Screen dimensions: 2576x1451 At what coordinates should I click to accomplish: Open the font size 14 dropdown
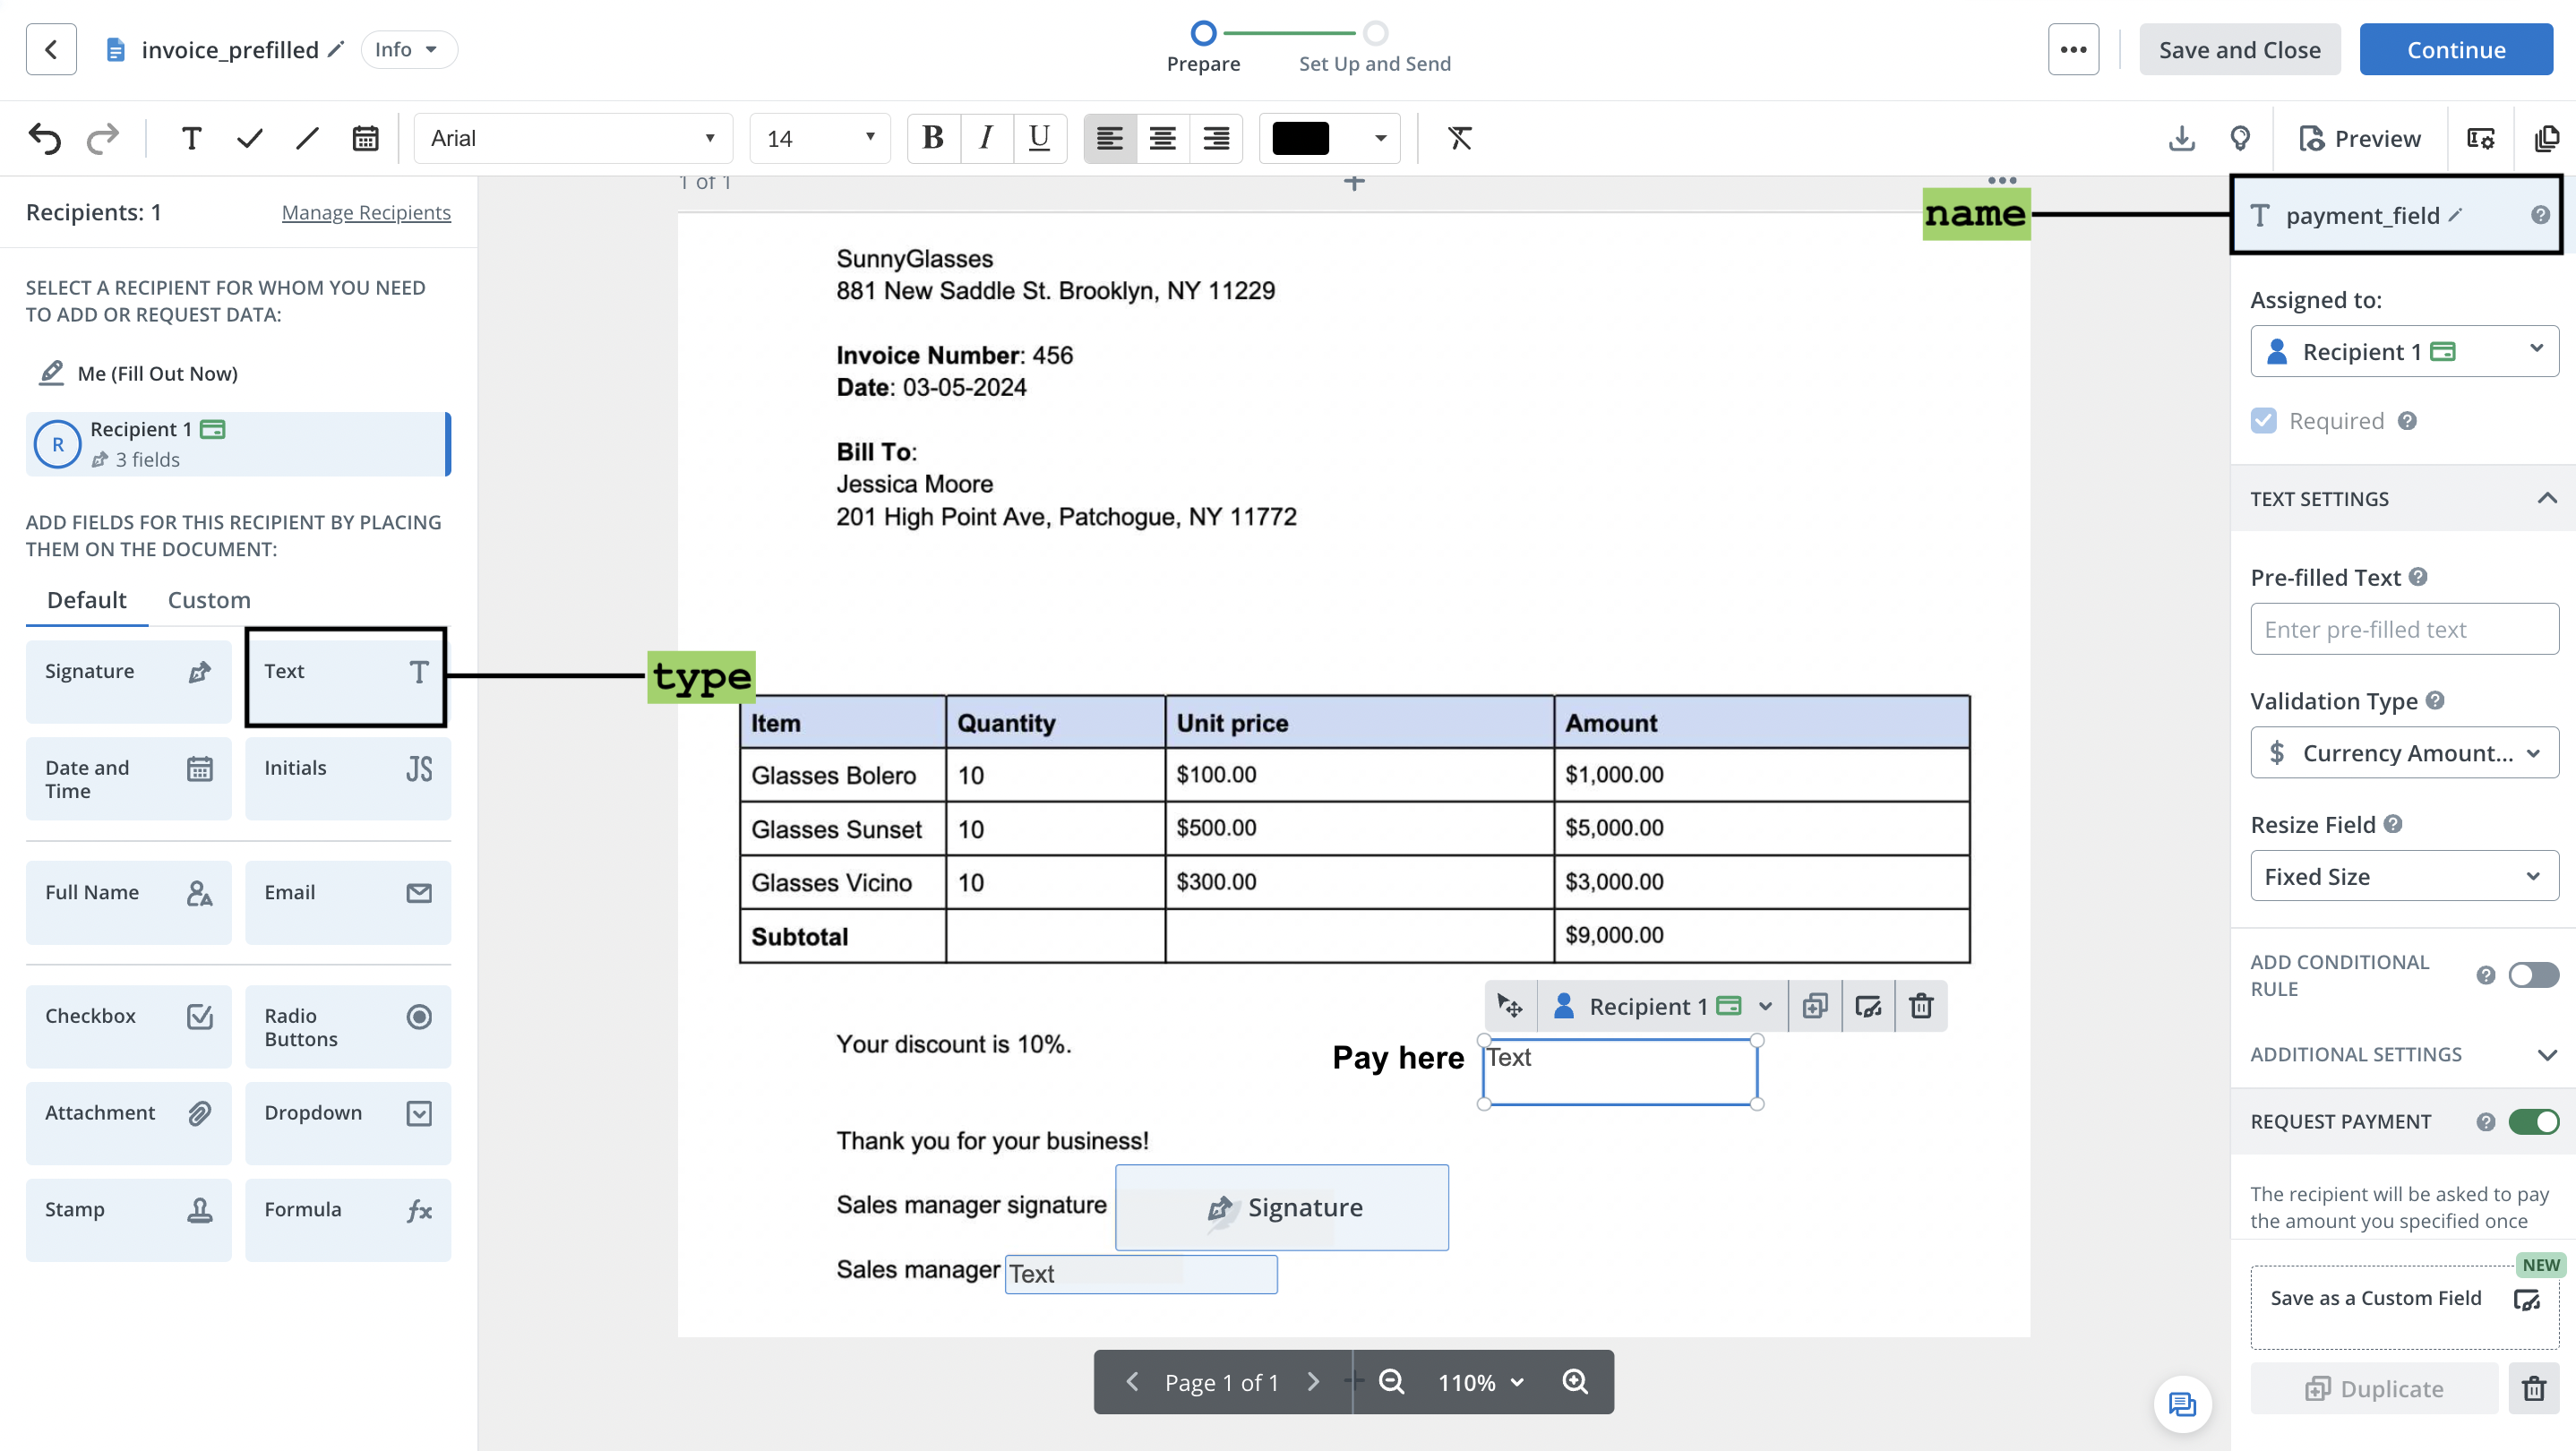(x=820, y=138)
